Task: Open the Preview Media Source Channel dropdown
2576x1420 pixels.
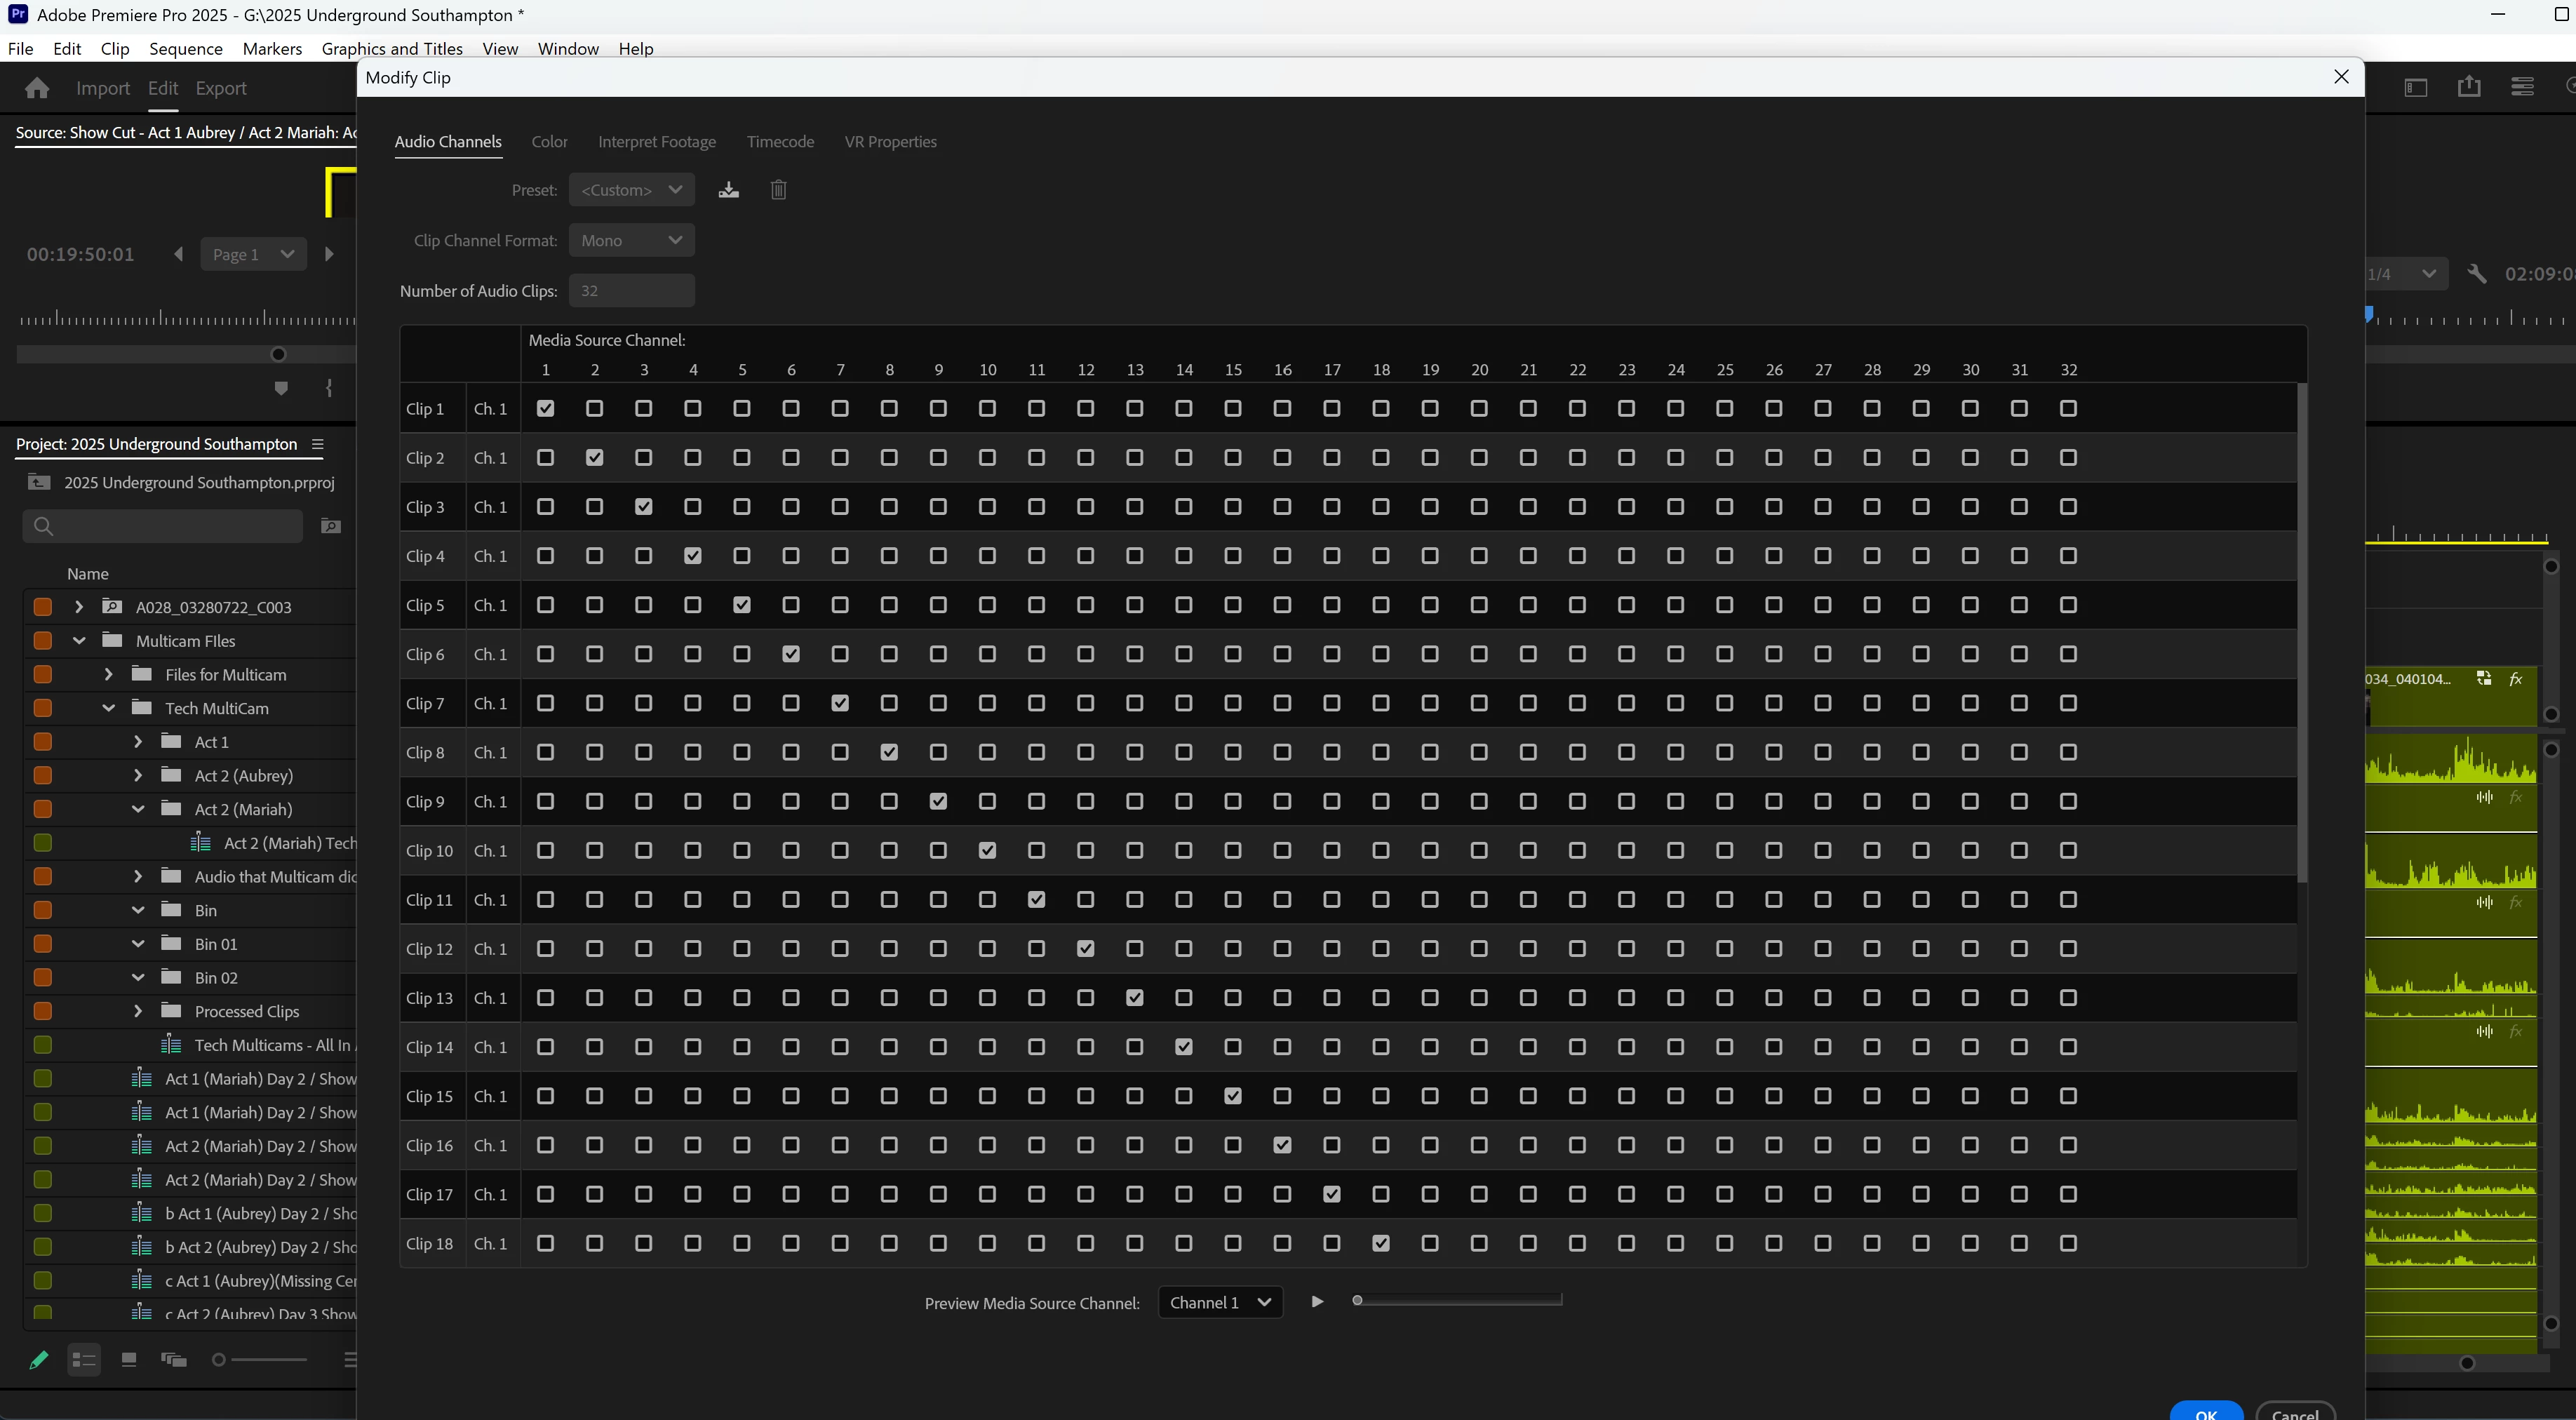Action: point(1219,1302)
